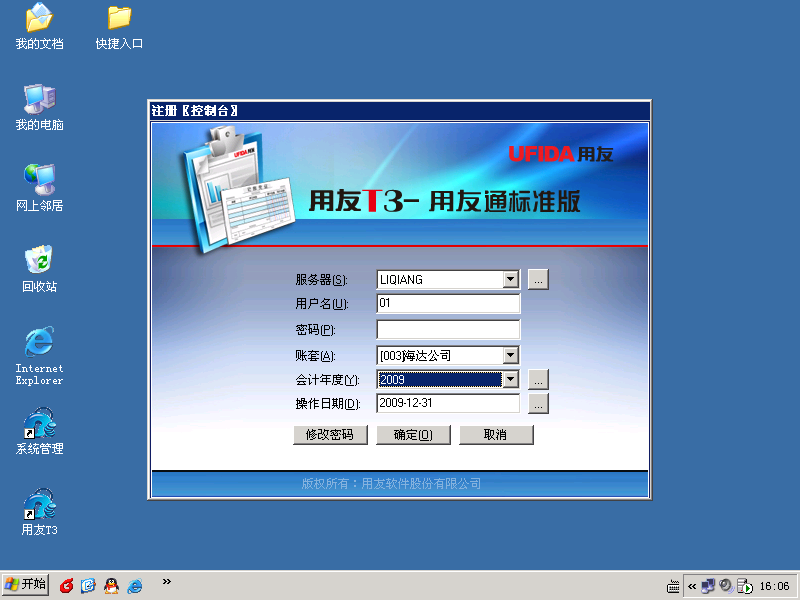The image size is (800, 600).
Task: Click the red quick-launch icon beside Start
Action: pyautogui.click(x=66, y=585)
